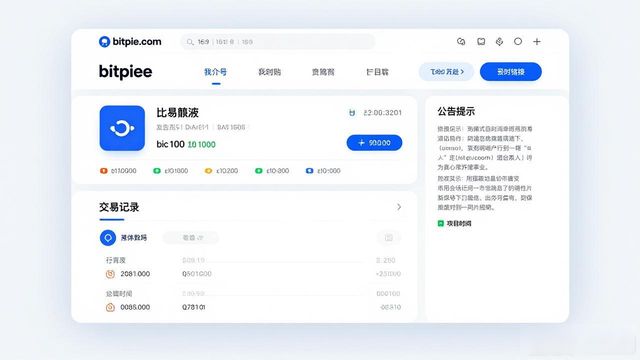Image resolution: width=640 pixels, height=360 pixels.
Task: Expand 交易记录 with the right chevron
Action: point(399,207)
